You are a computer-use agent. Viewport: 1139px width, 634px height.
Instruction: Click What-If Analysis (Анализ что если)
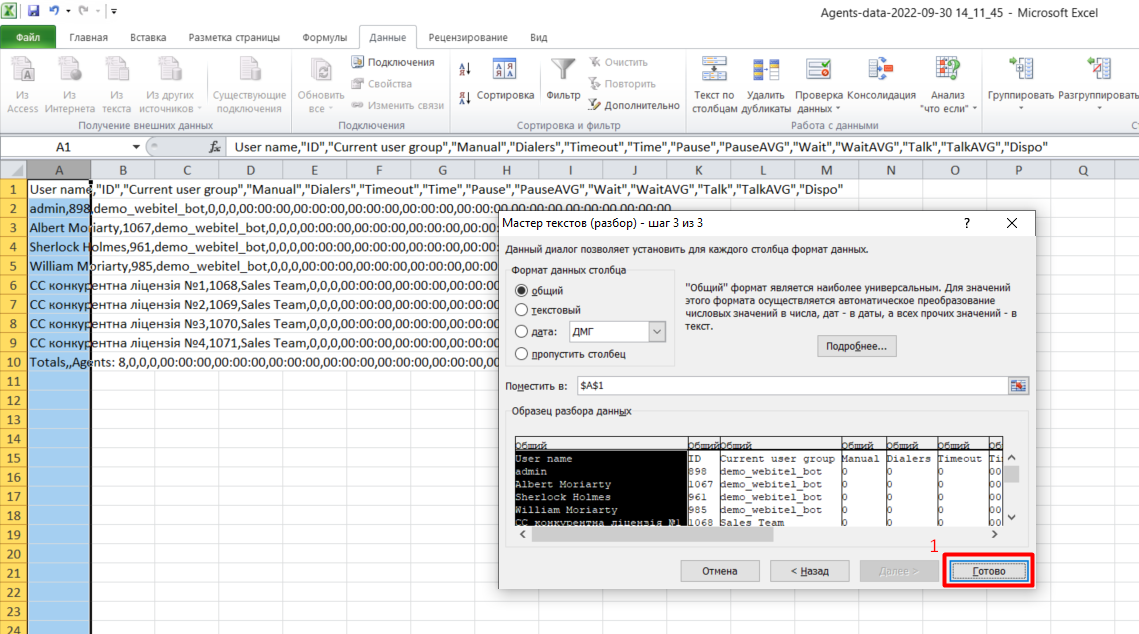click(x=948, y=86)
